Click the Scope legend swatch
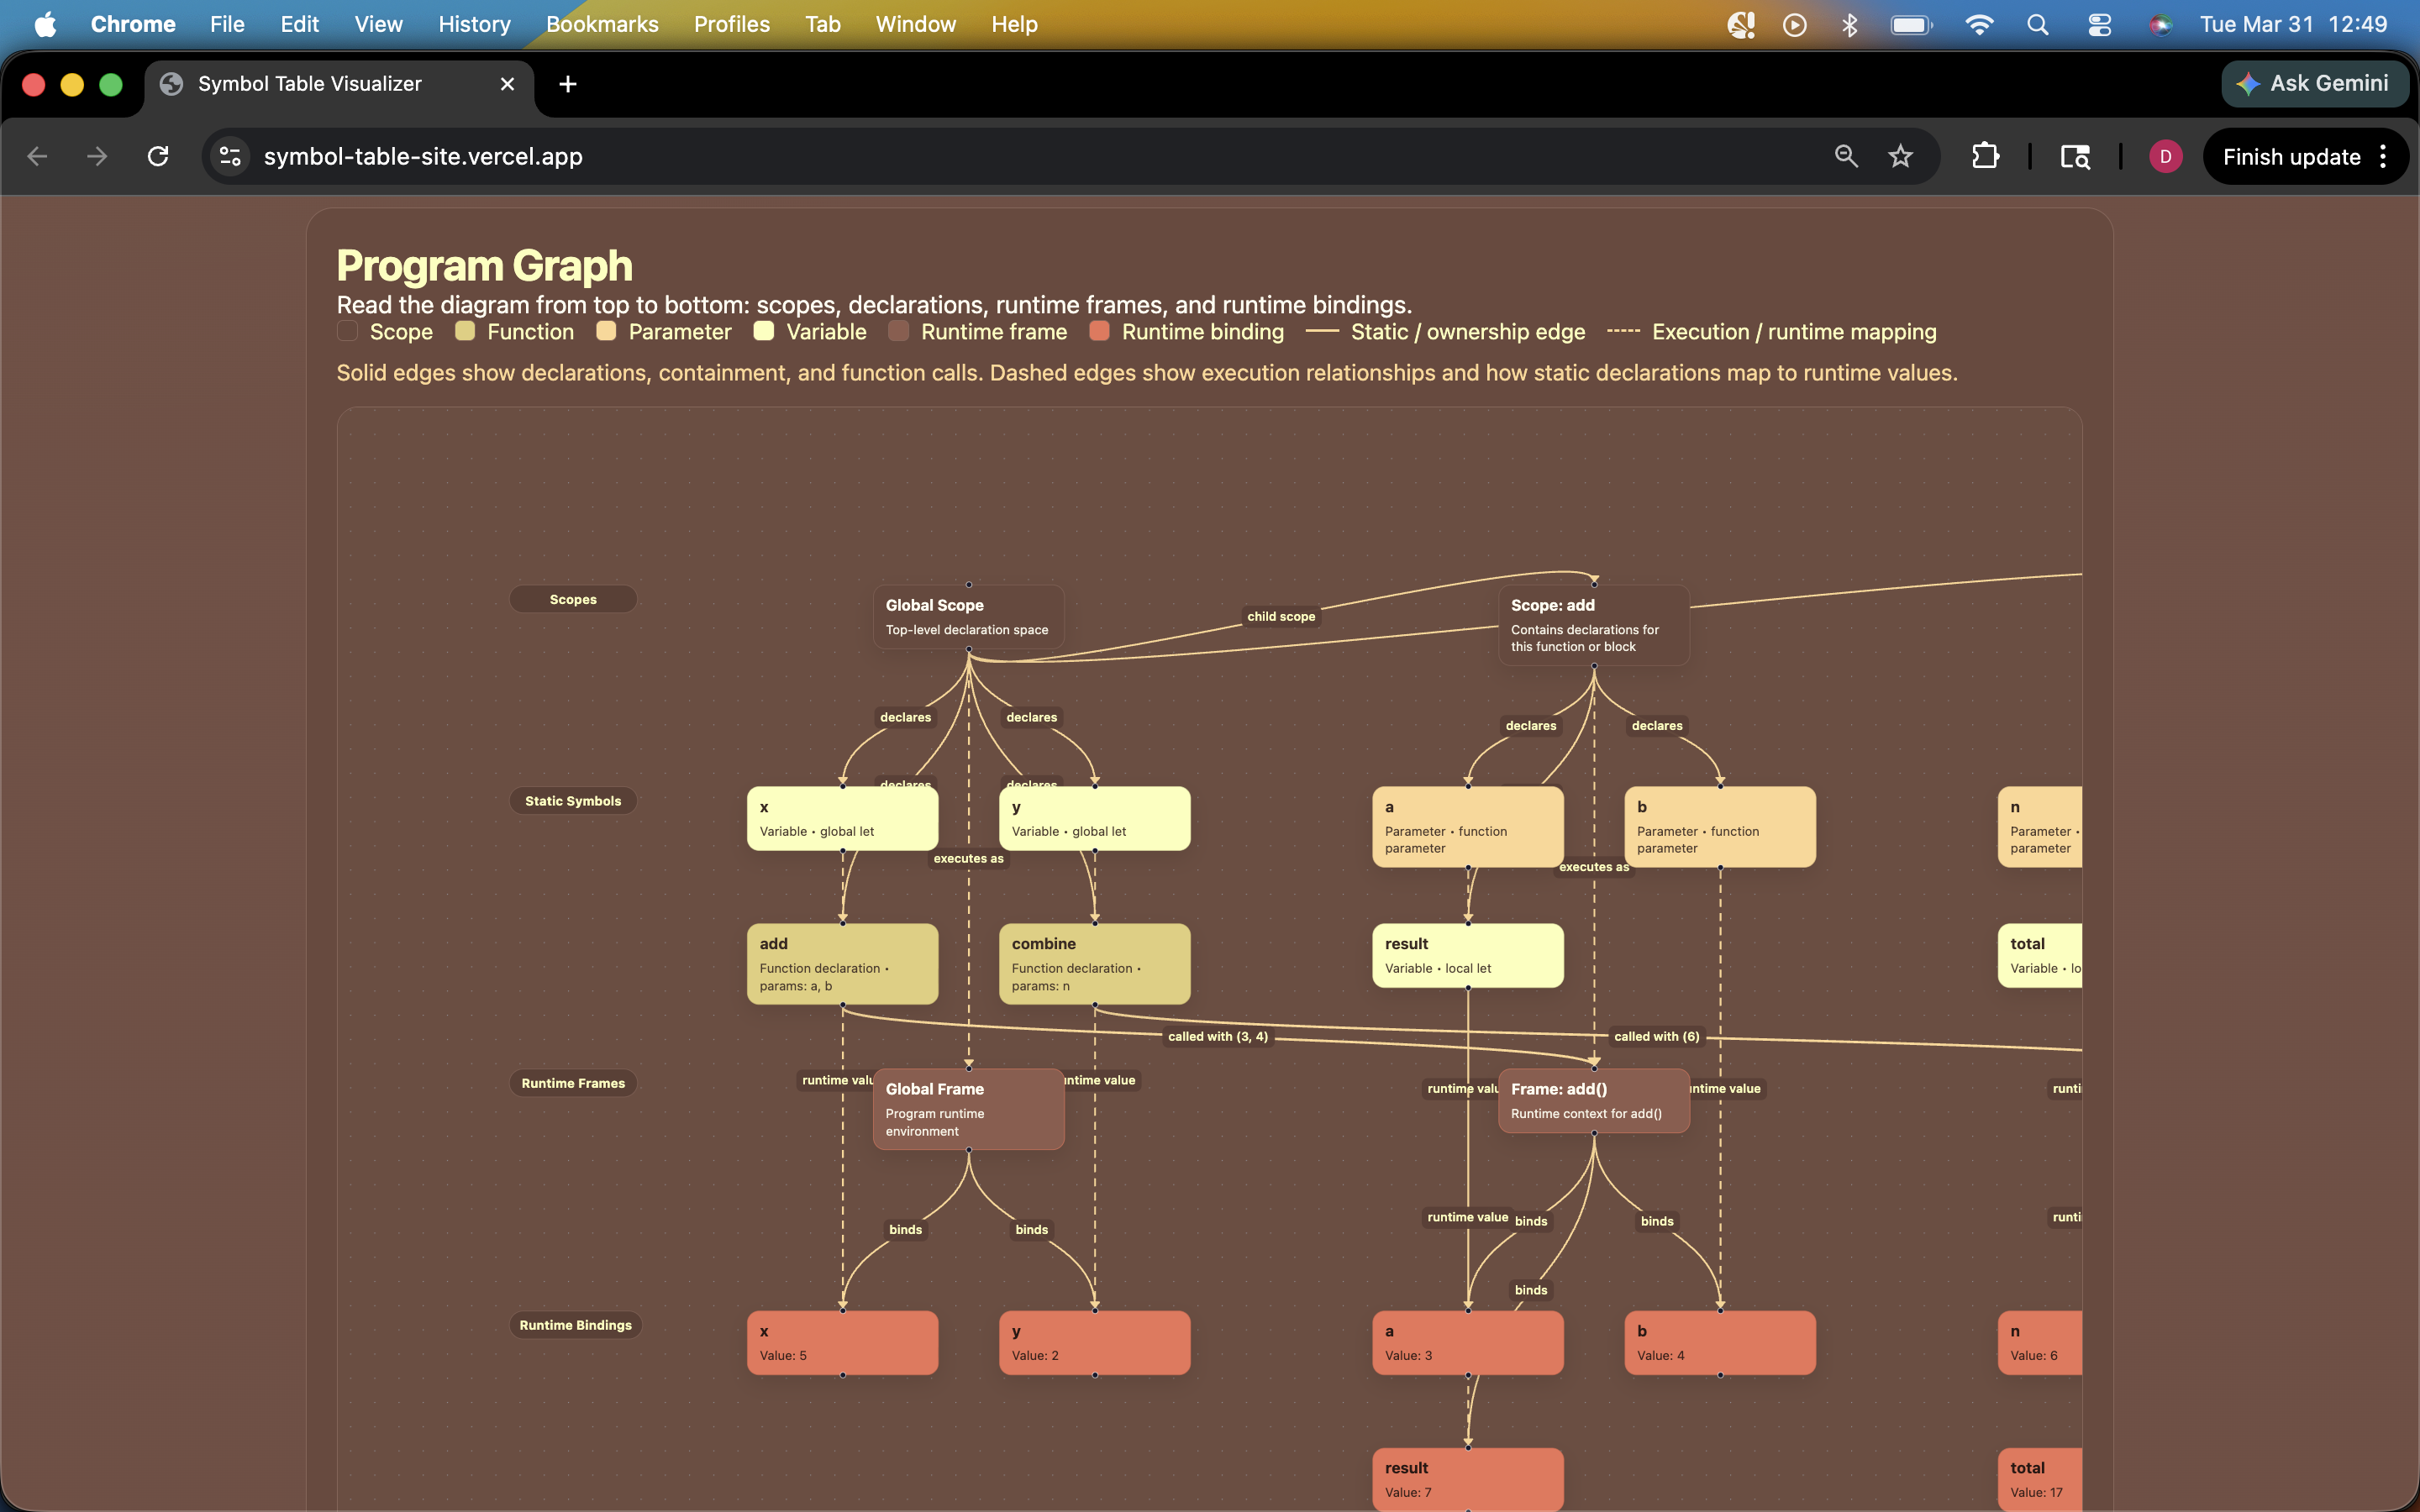This screenshot has height=1512, width=2420. coord(347,331)
